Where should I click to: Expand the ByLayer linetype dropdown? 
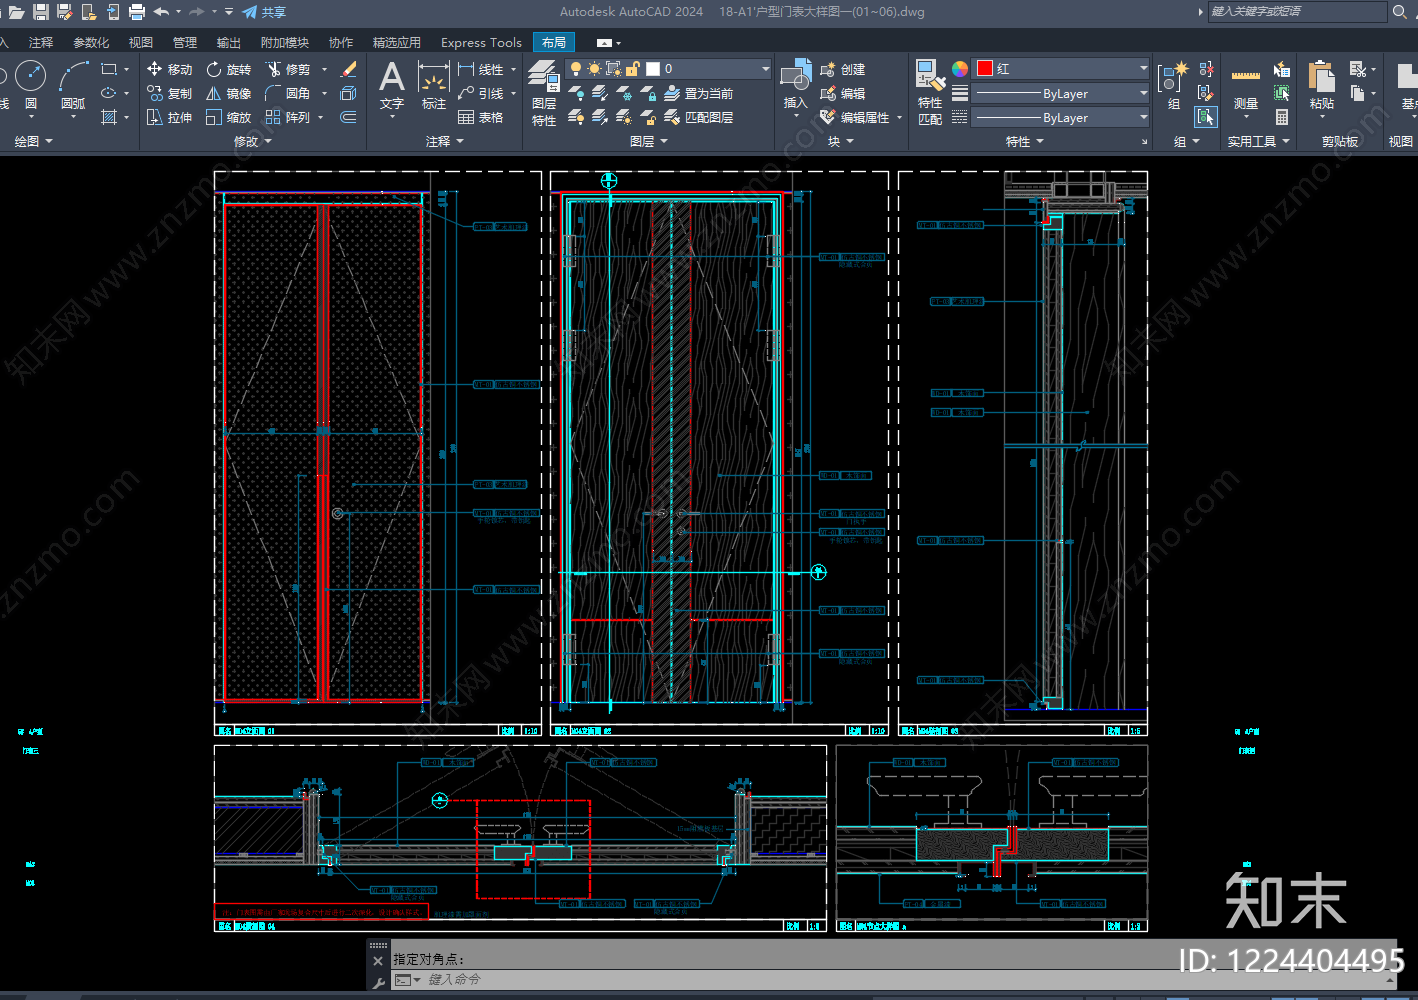[x=1062, y=117]
